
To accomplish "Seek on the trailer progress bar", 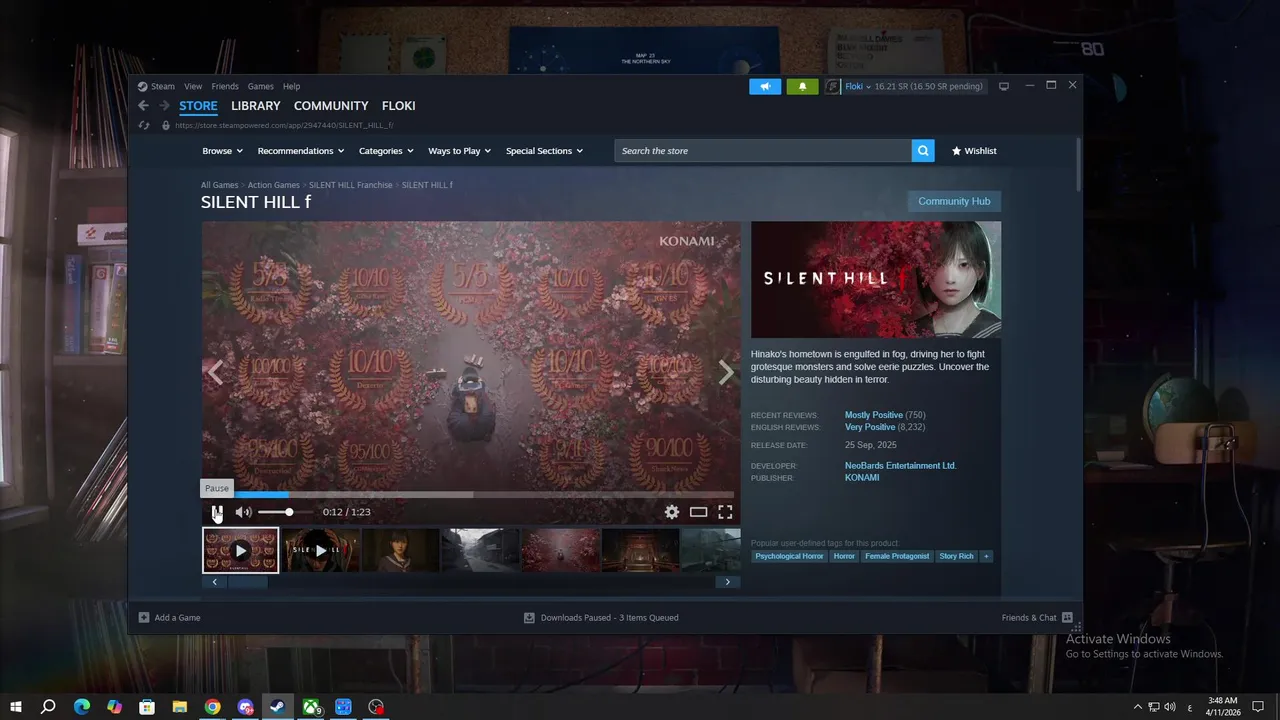I will click(x=468, y=494).
